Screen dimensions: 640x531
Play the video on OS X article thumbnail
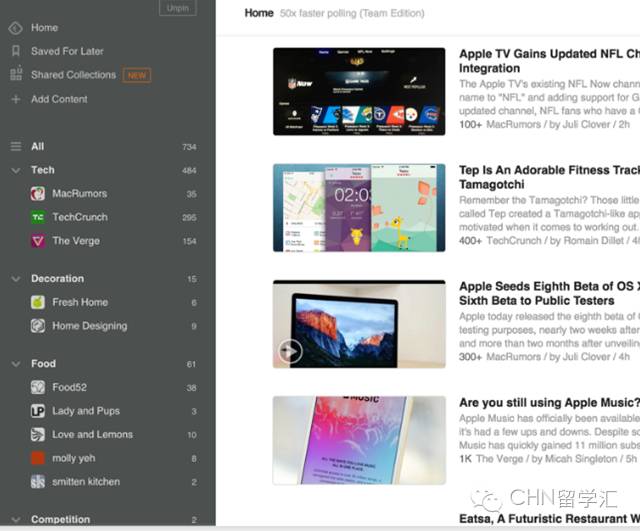[290, 351]
